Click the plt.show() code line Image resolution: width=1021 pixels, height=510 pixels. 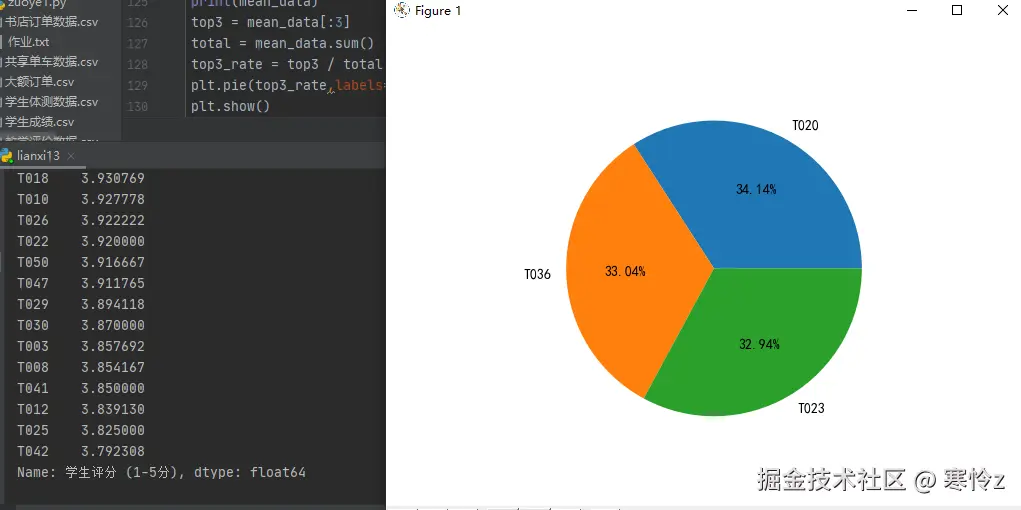click(x=231, y=106)
